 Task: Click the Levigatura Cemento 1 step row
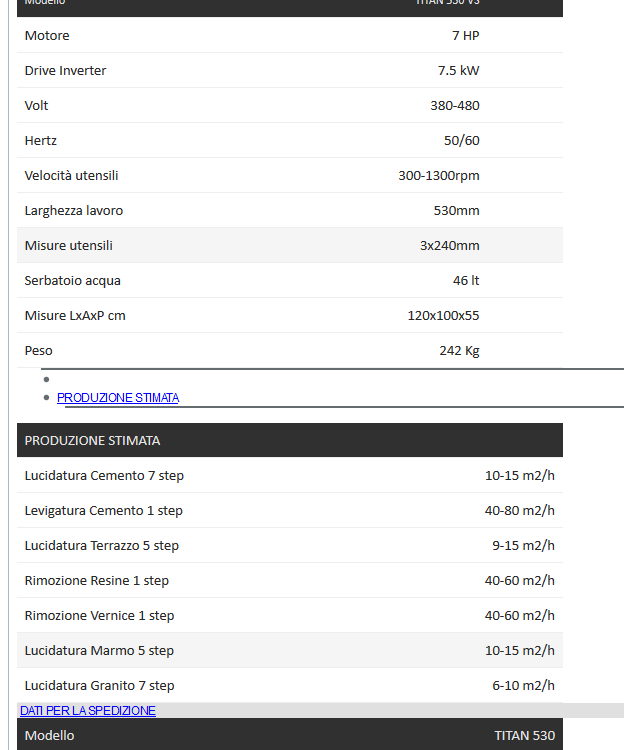(x=290, y=510)
